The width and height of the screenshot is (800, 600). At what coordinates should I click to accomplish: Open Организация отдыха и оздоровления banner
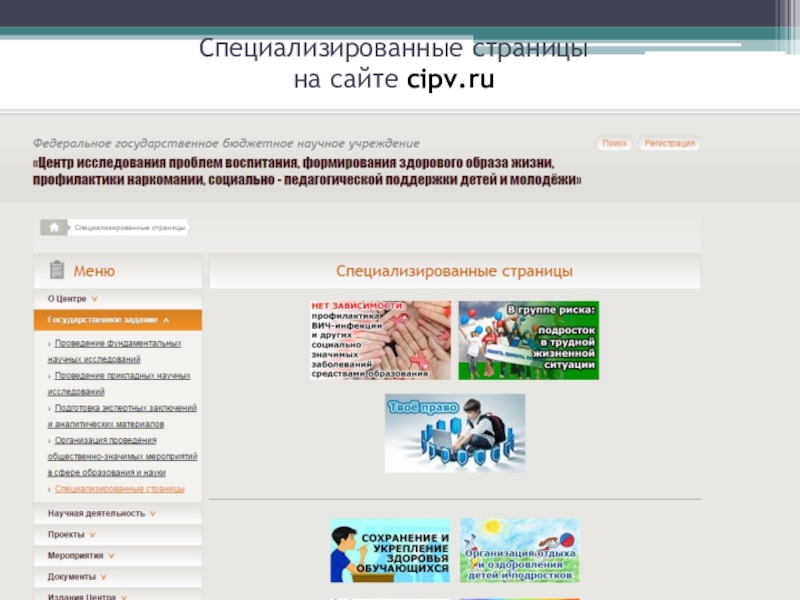[519, 551]
